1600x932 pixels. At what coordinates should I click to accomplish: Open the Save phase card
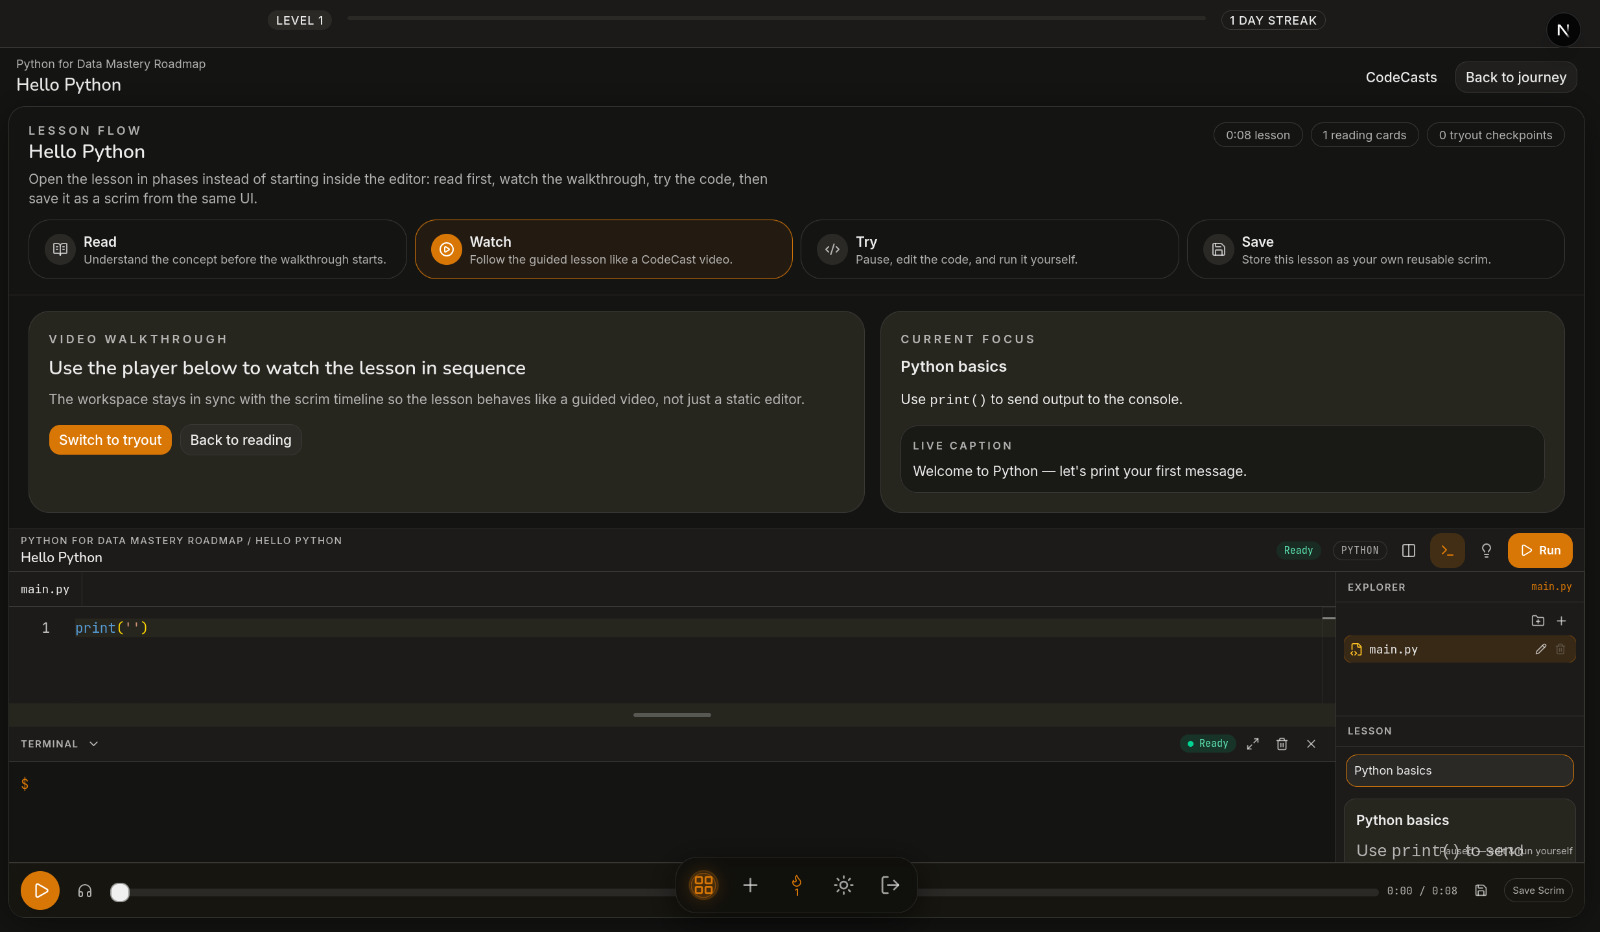pyautogui.click(x=1375, y=249)
